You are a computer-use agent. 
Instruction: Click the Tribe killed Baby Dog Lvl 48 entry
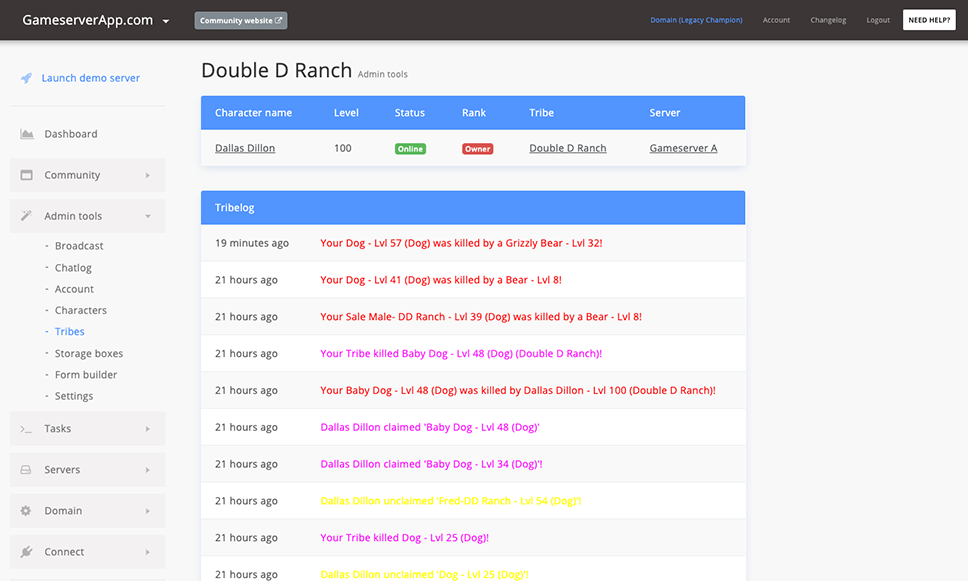(461, 354)
